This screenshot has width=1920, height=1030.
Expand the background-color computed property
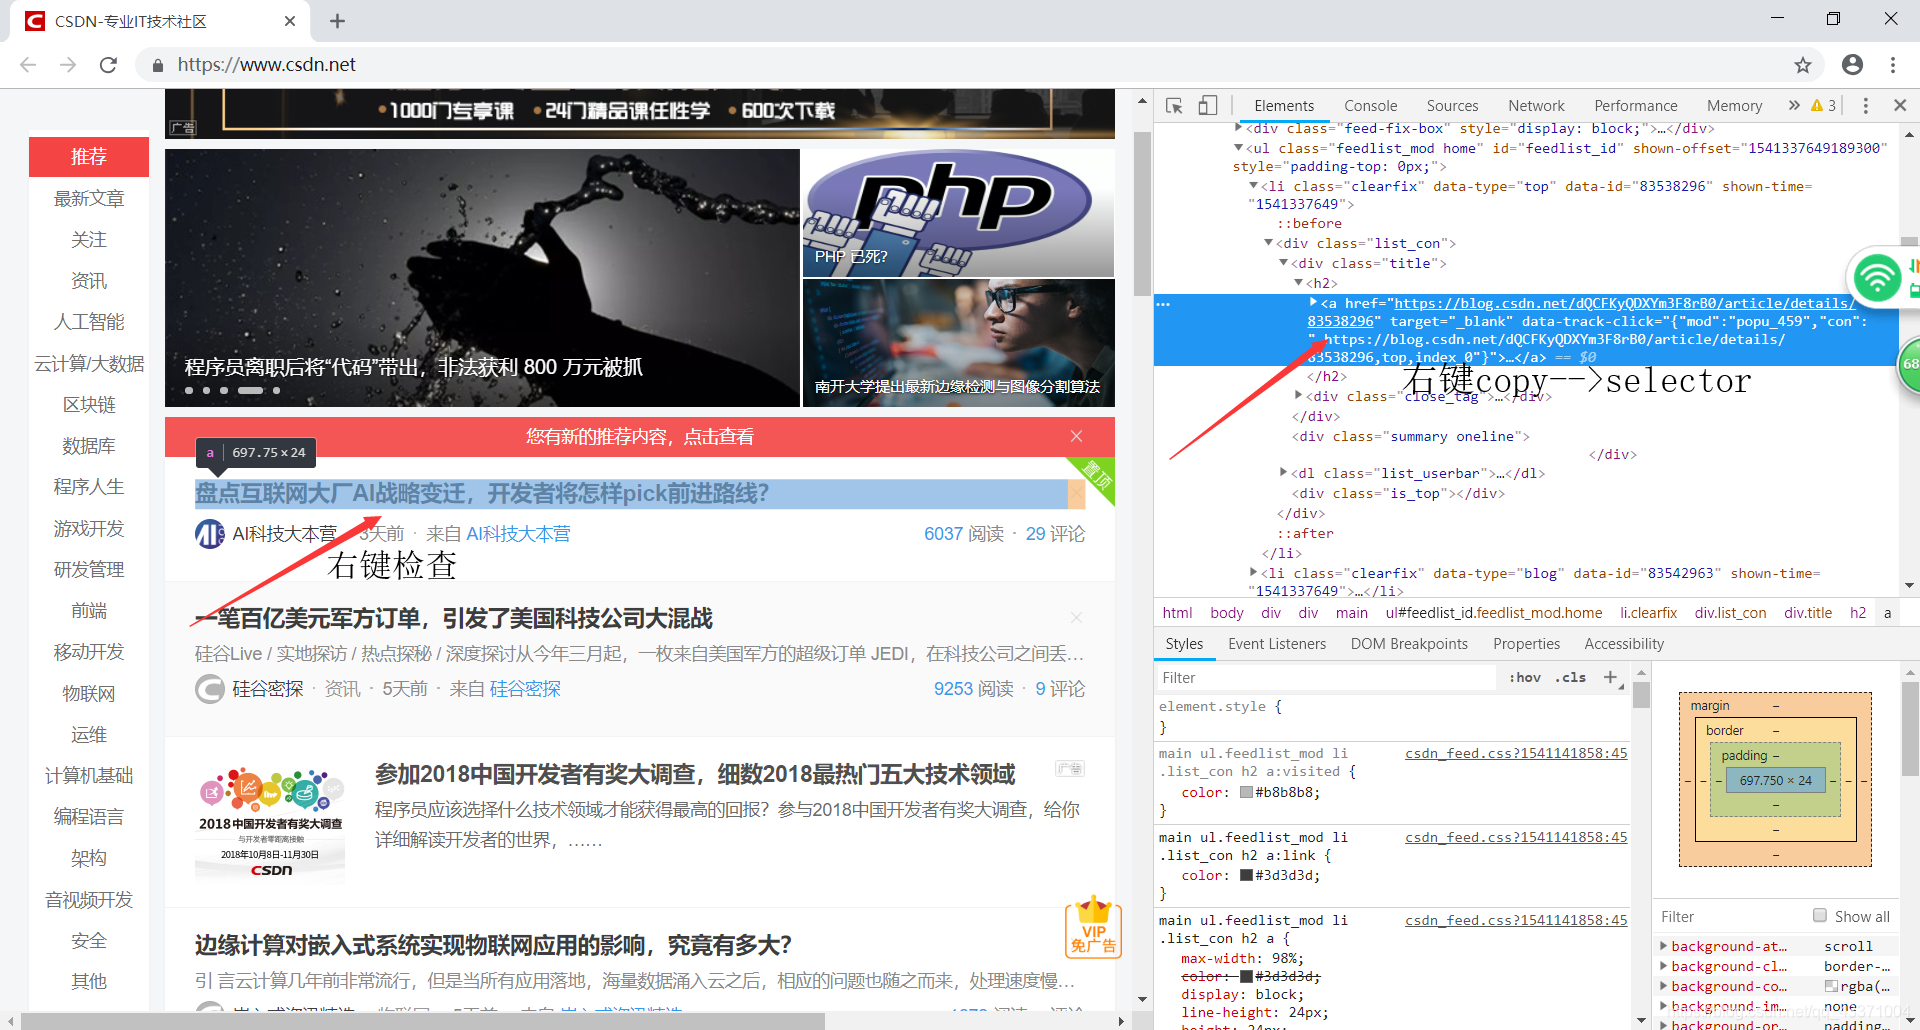point(1663,986)
